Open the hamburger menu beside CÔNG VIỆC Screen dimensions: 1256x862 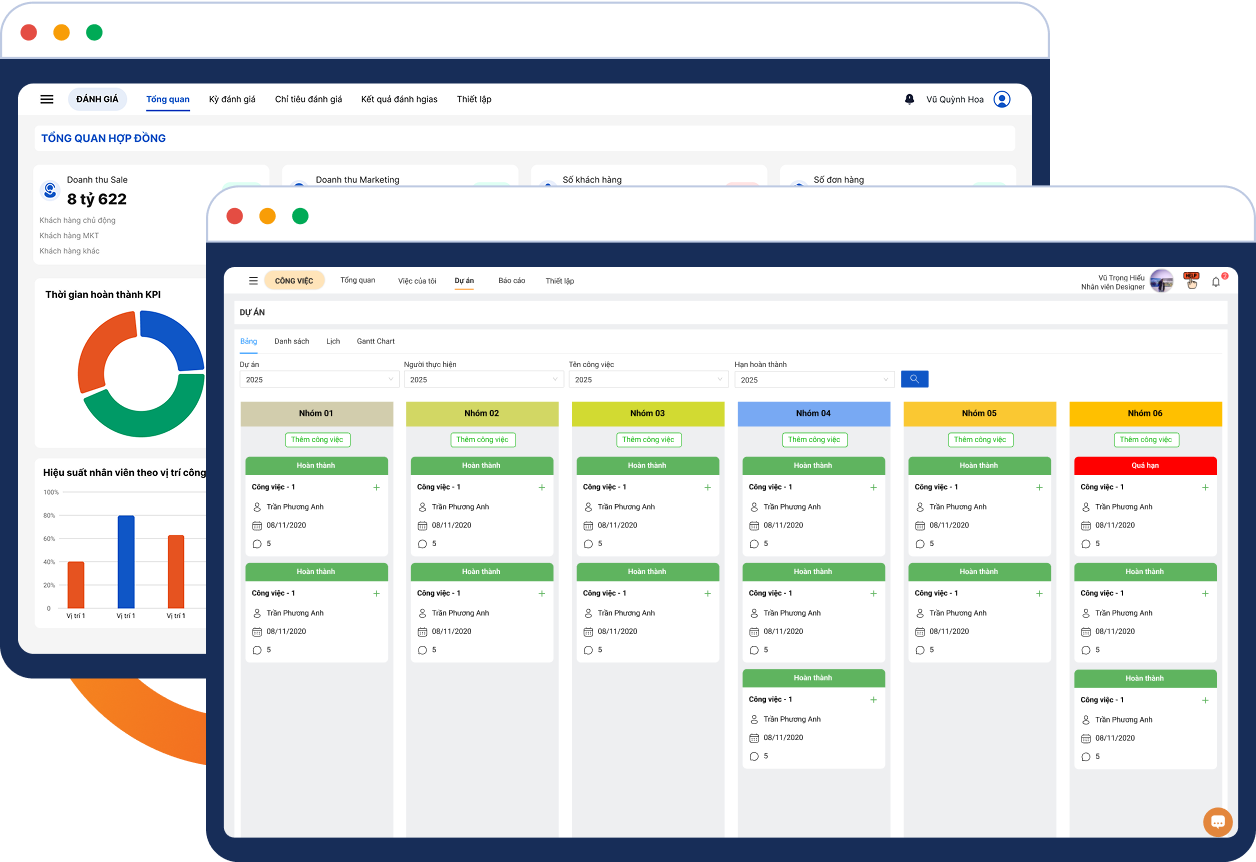coord(253,281)
